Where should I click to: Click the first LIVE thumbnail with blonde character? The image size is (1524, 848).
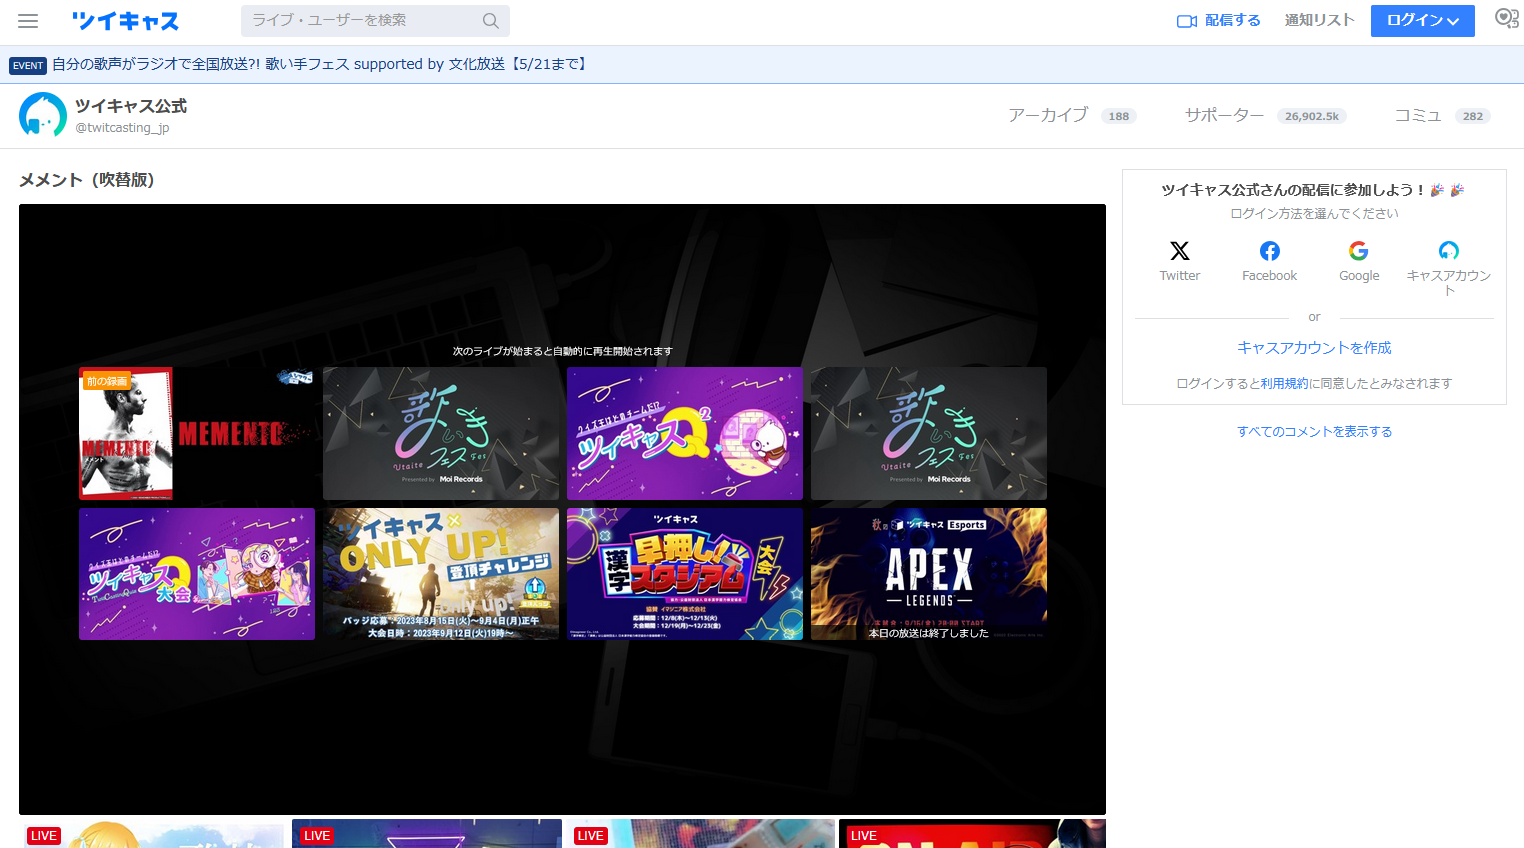pyautogui.click(x=153, y=834)
